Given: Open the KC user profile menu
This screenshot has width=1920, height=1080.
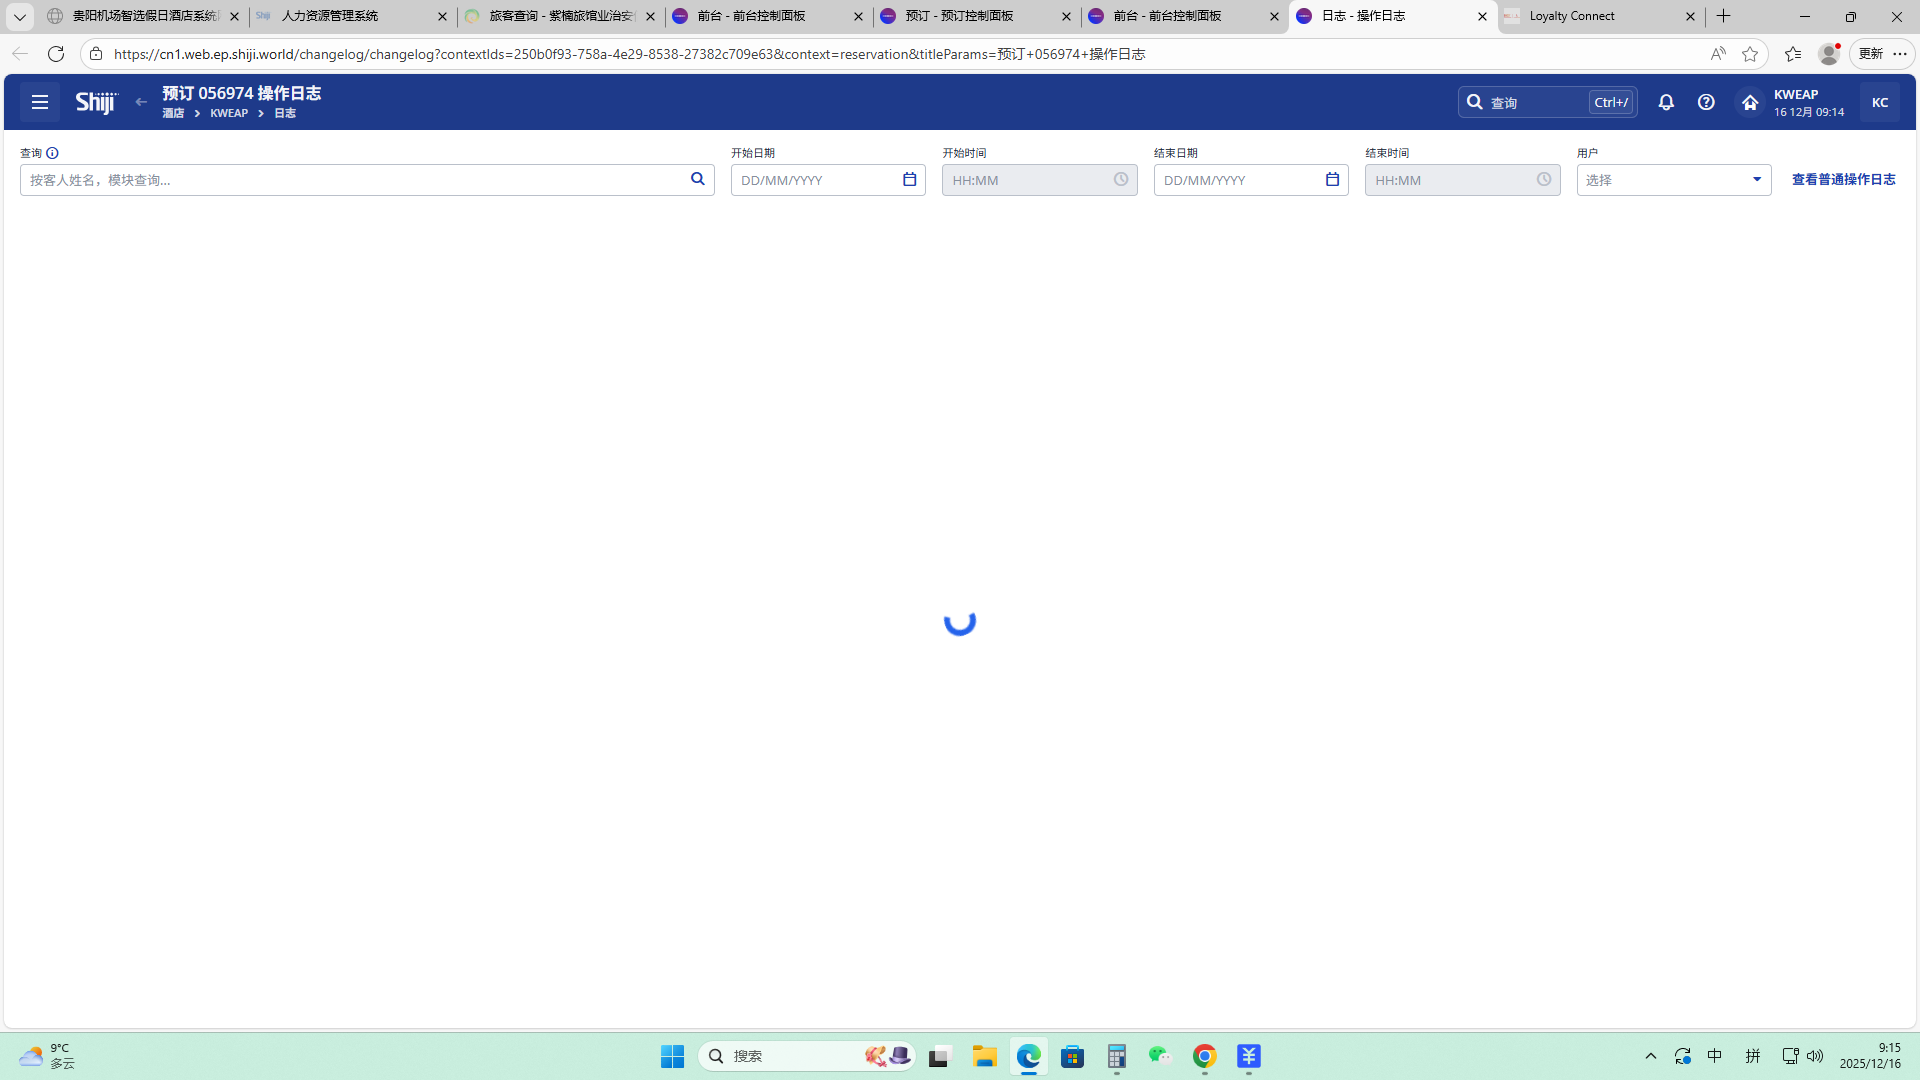Looking at the screenshot, I should point(1879,102).
